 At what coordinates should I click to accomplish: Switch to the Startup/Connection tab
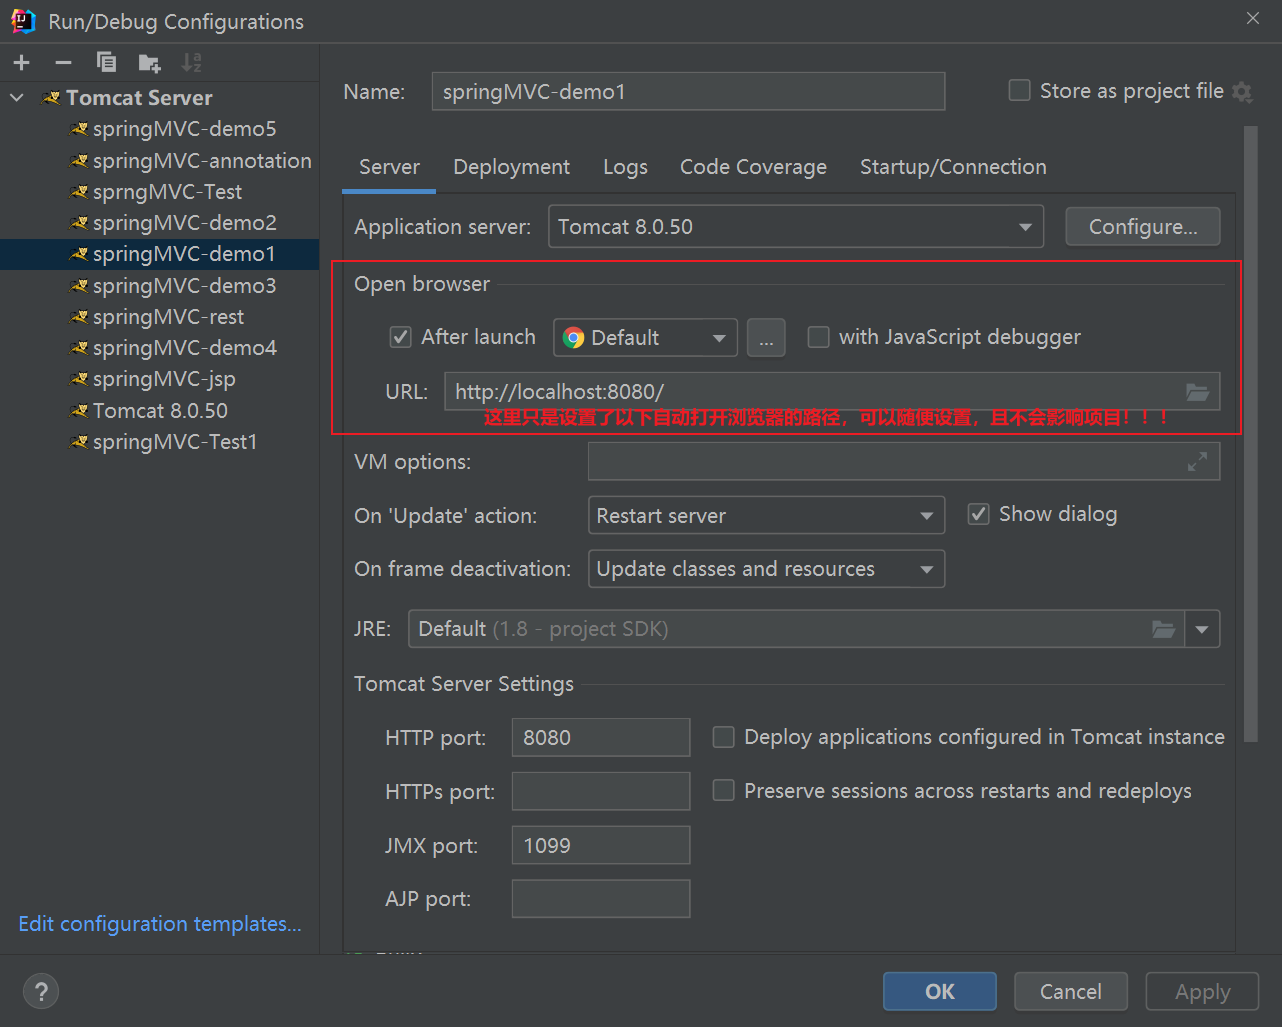(x=952, y=167)
